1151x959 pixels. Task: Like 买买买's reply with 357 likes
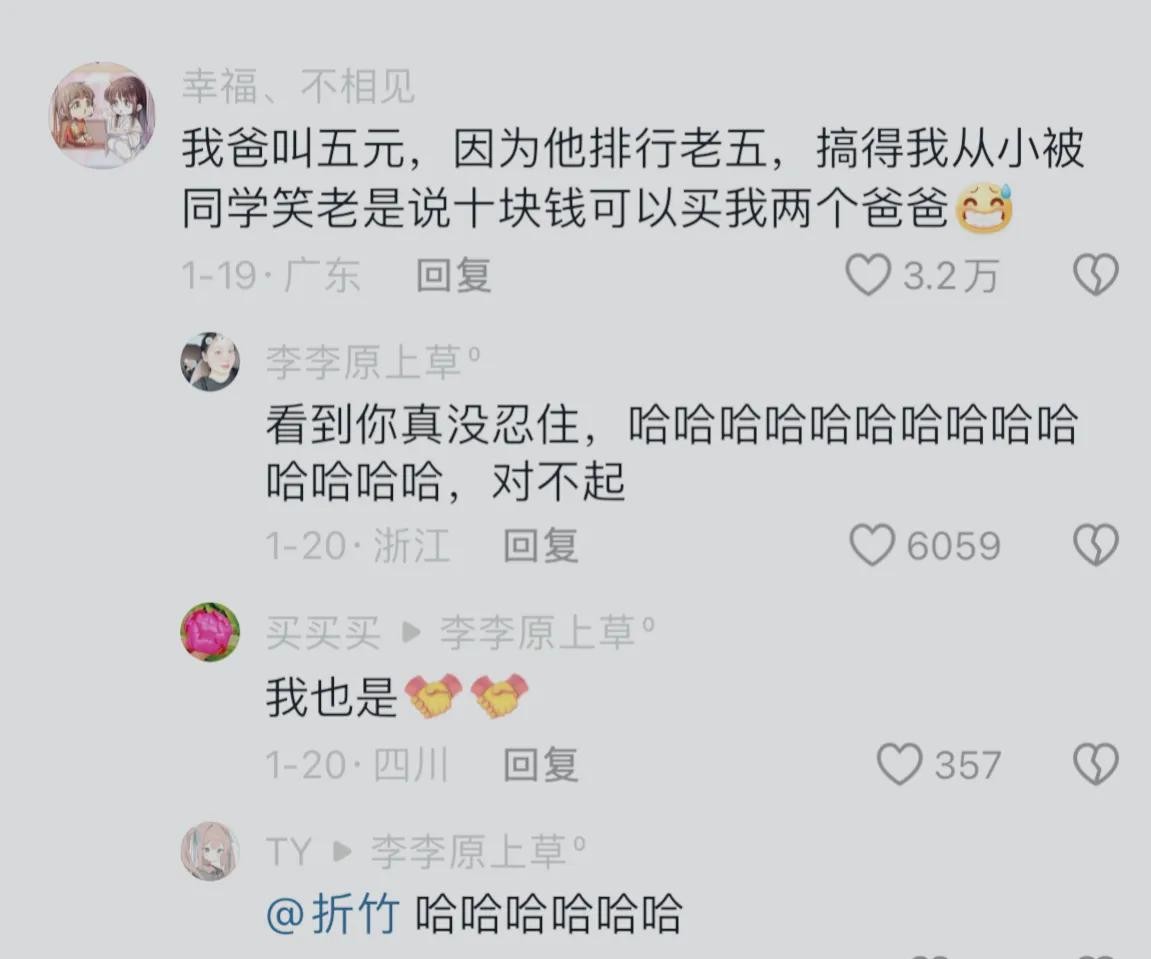point(899,764)
